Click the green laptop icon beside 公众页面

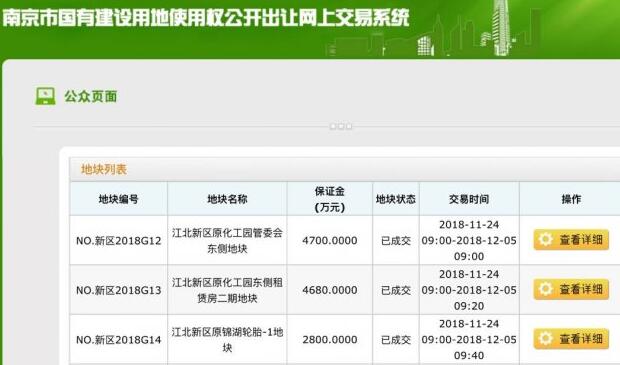point(45,96)
